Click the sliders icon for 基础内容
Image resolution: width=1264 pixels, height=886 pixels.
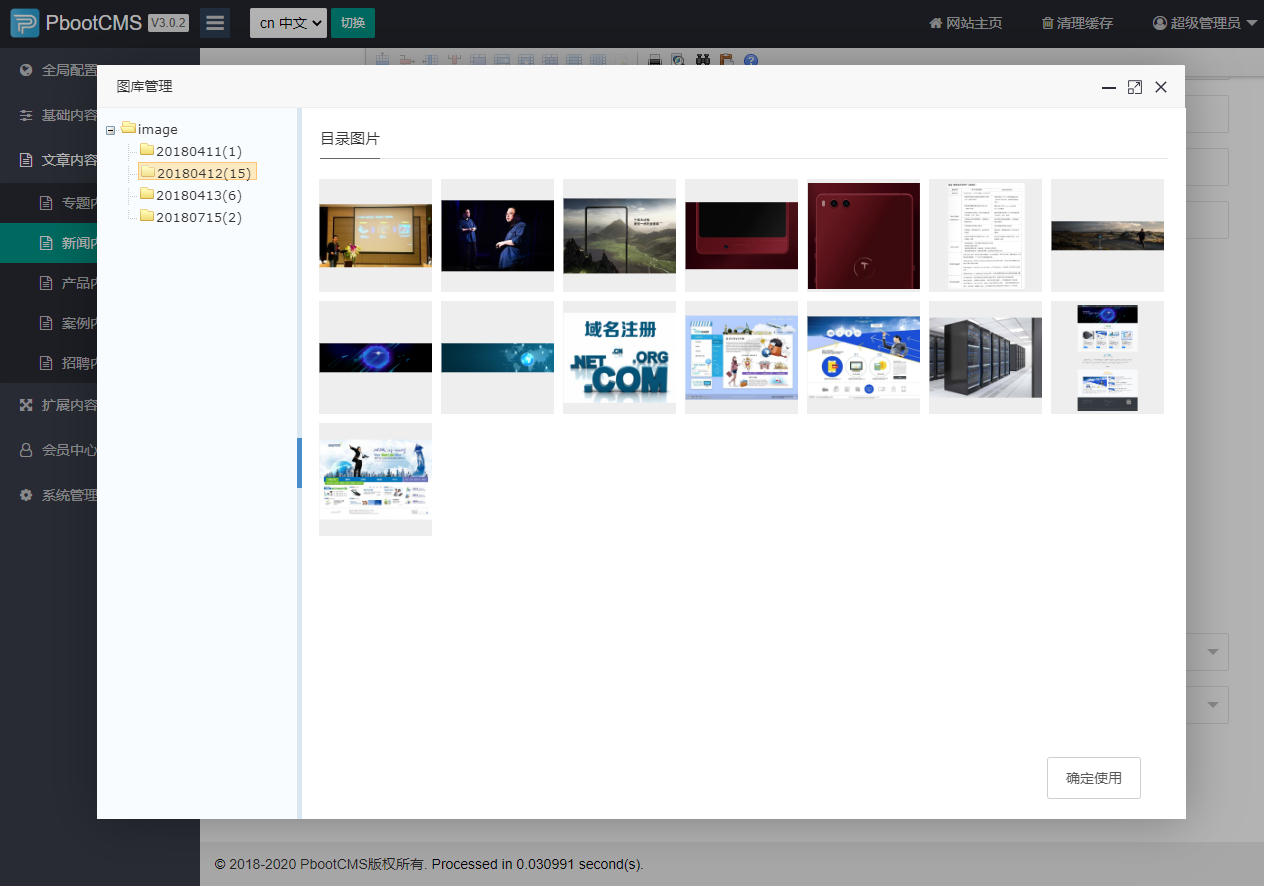(x=25, y=115)
